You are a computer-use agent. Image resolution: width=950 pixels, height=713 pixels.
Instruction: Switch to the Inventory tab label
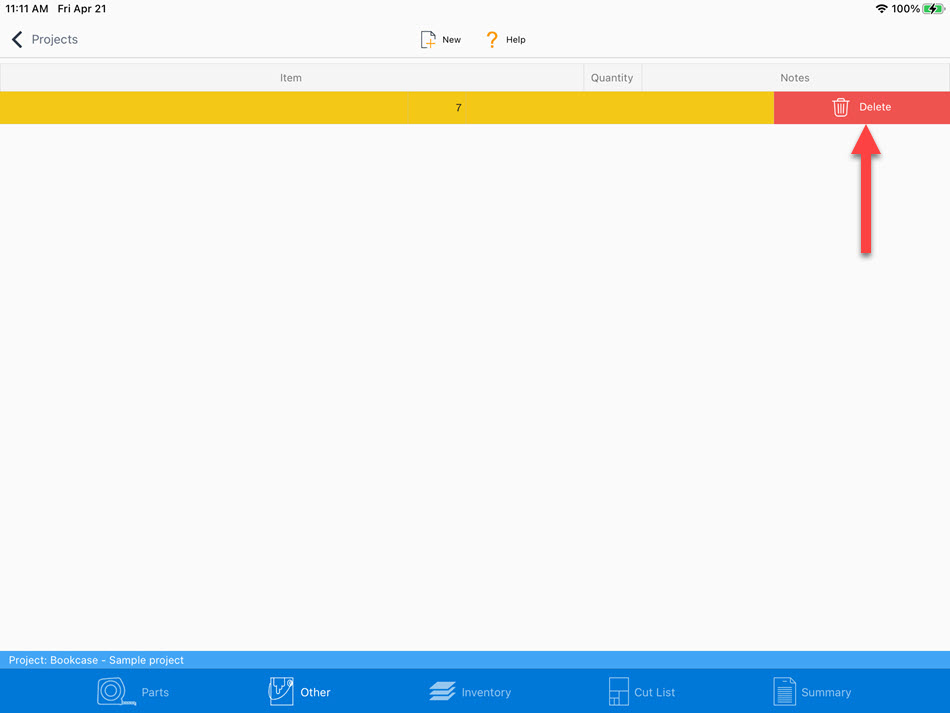[486, 692]
